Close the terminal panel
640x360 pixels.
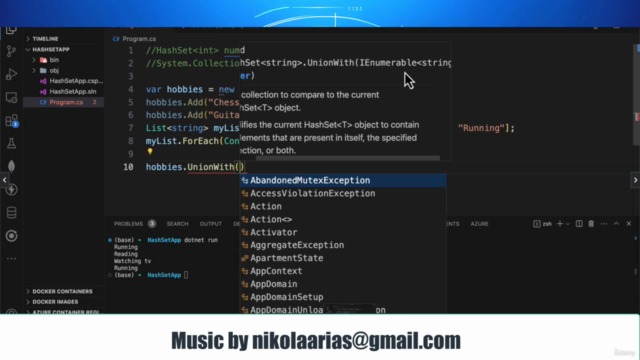629,224
